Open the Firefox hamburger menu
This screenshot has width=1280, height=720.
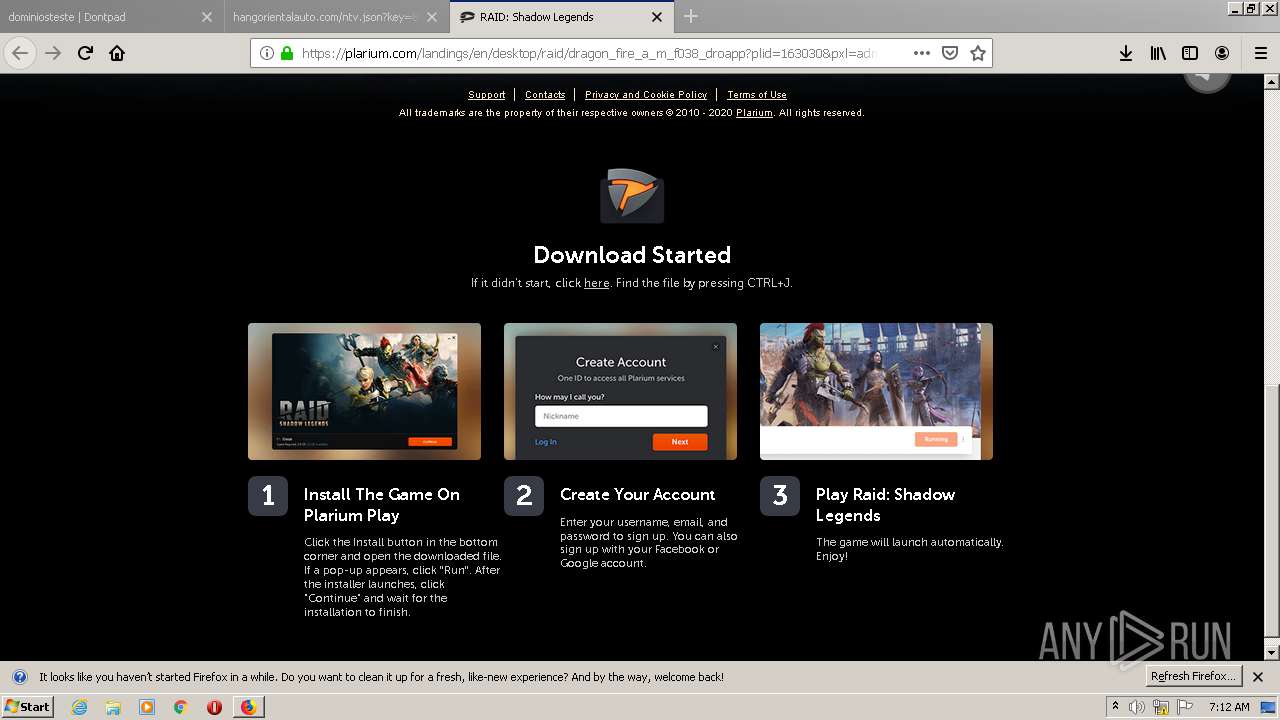pos(1261,53)
